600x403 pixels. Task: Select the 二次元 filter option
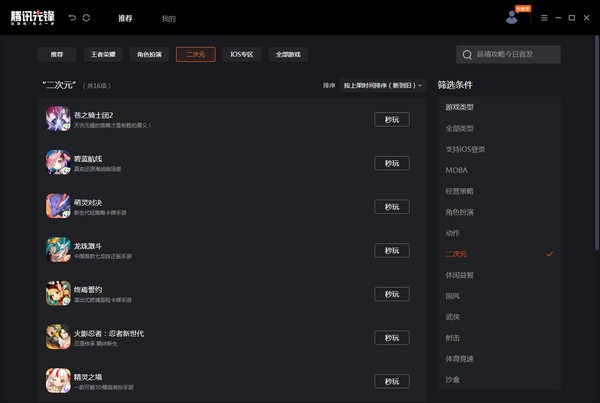point(499,254)
